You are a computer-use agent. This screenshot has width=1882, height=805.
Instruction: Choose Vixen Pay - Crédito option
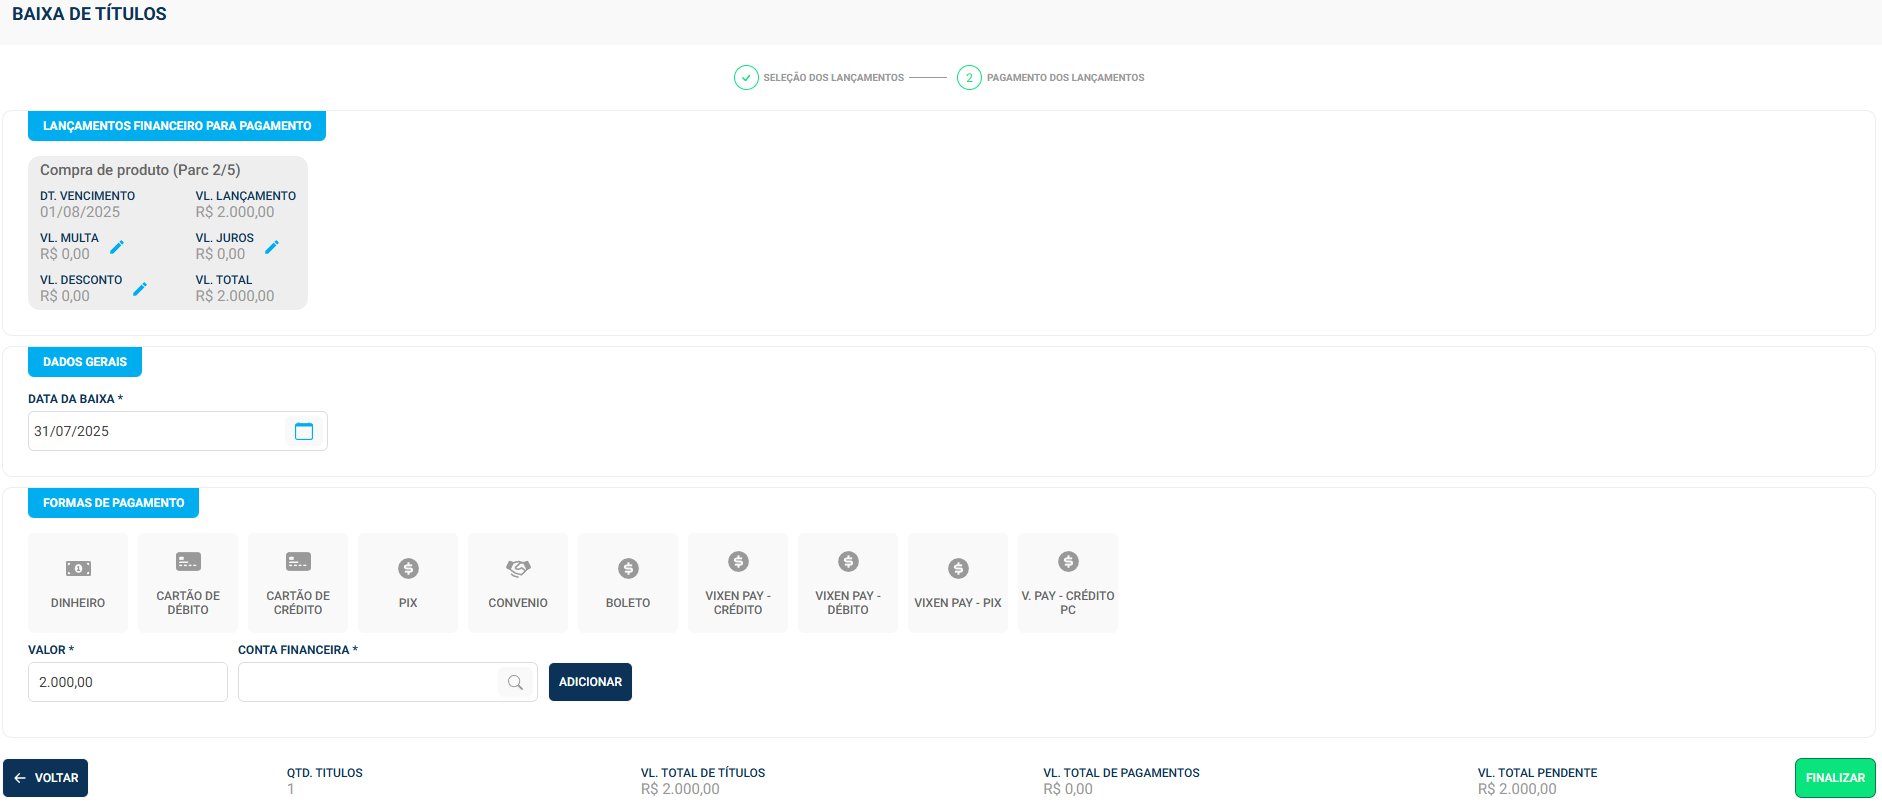point(738,583)
